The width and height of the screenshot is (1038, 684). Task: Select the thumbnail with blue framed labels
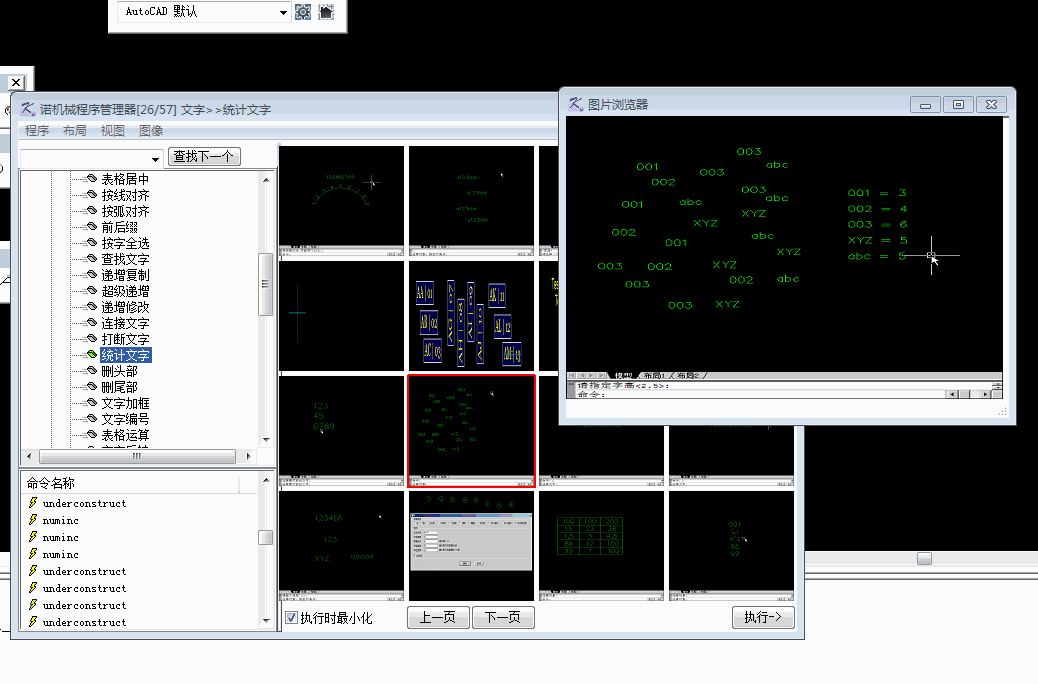(471, 316)
